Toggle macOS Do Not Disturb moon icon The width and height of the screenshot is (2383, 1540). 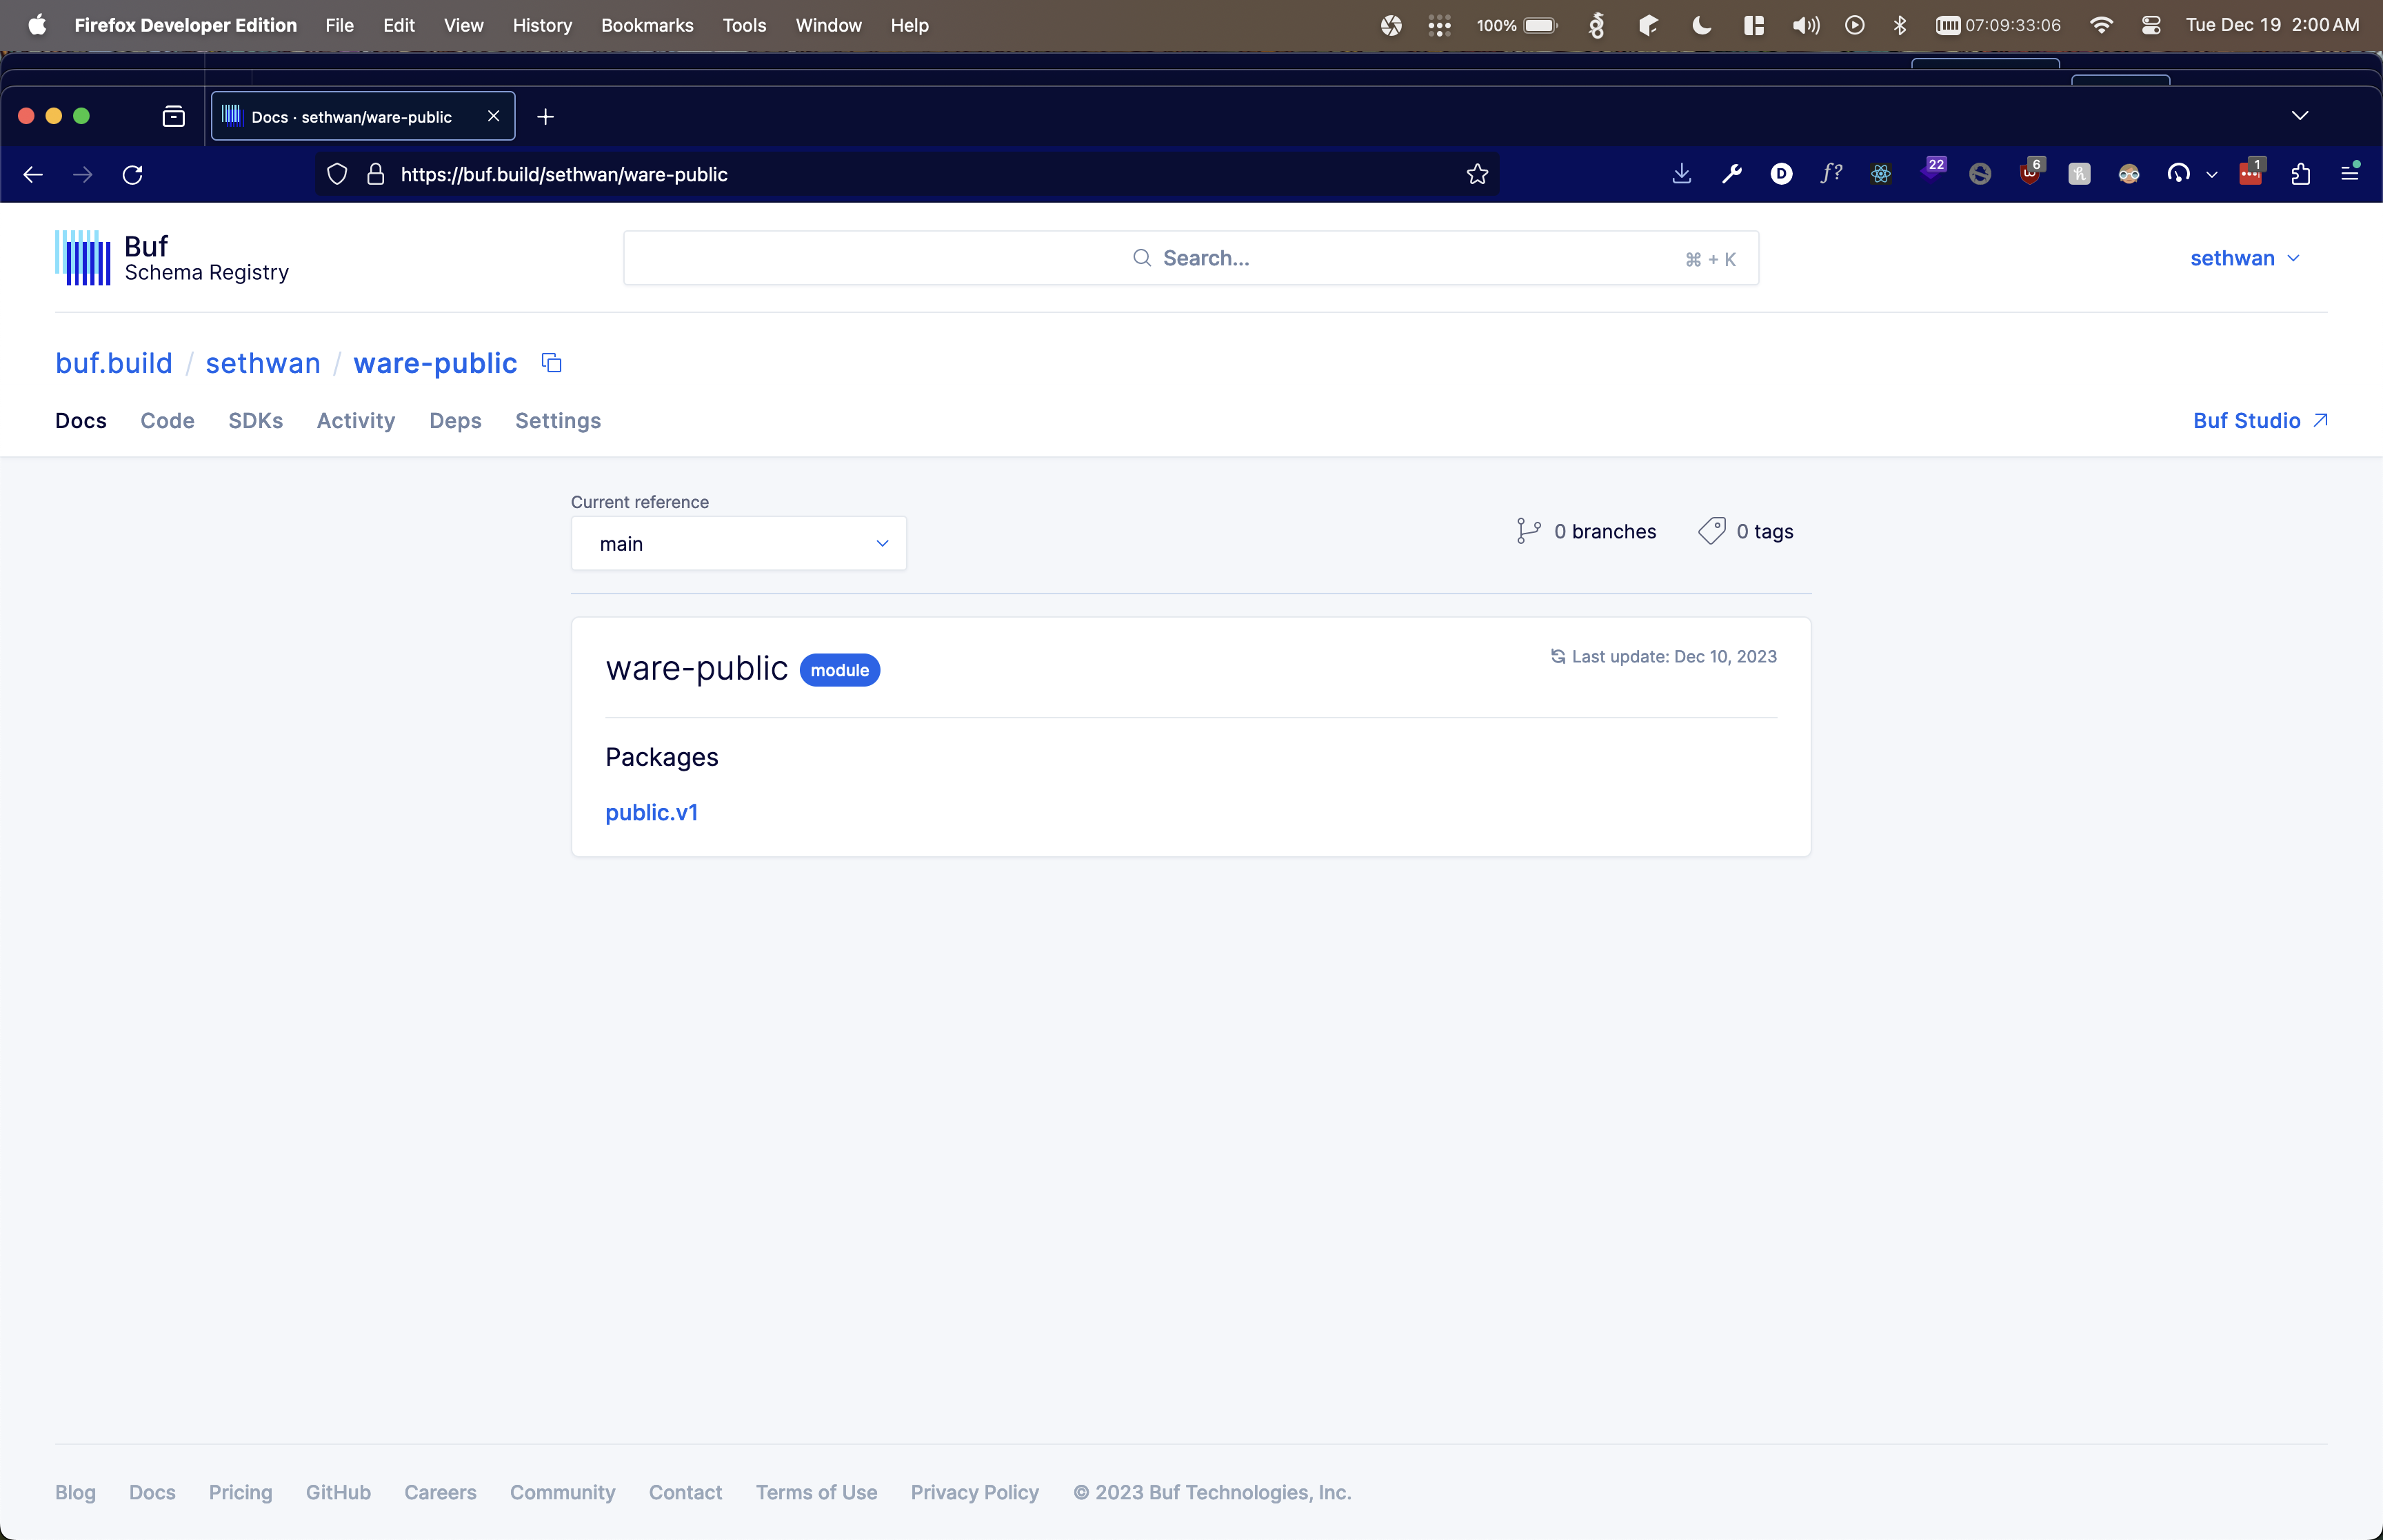coord(1700,25)
